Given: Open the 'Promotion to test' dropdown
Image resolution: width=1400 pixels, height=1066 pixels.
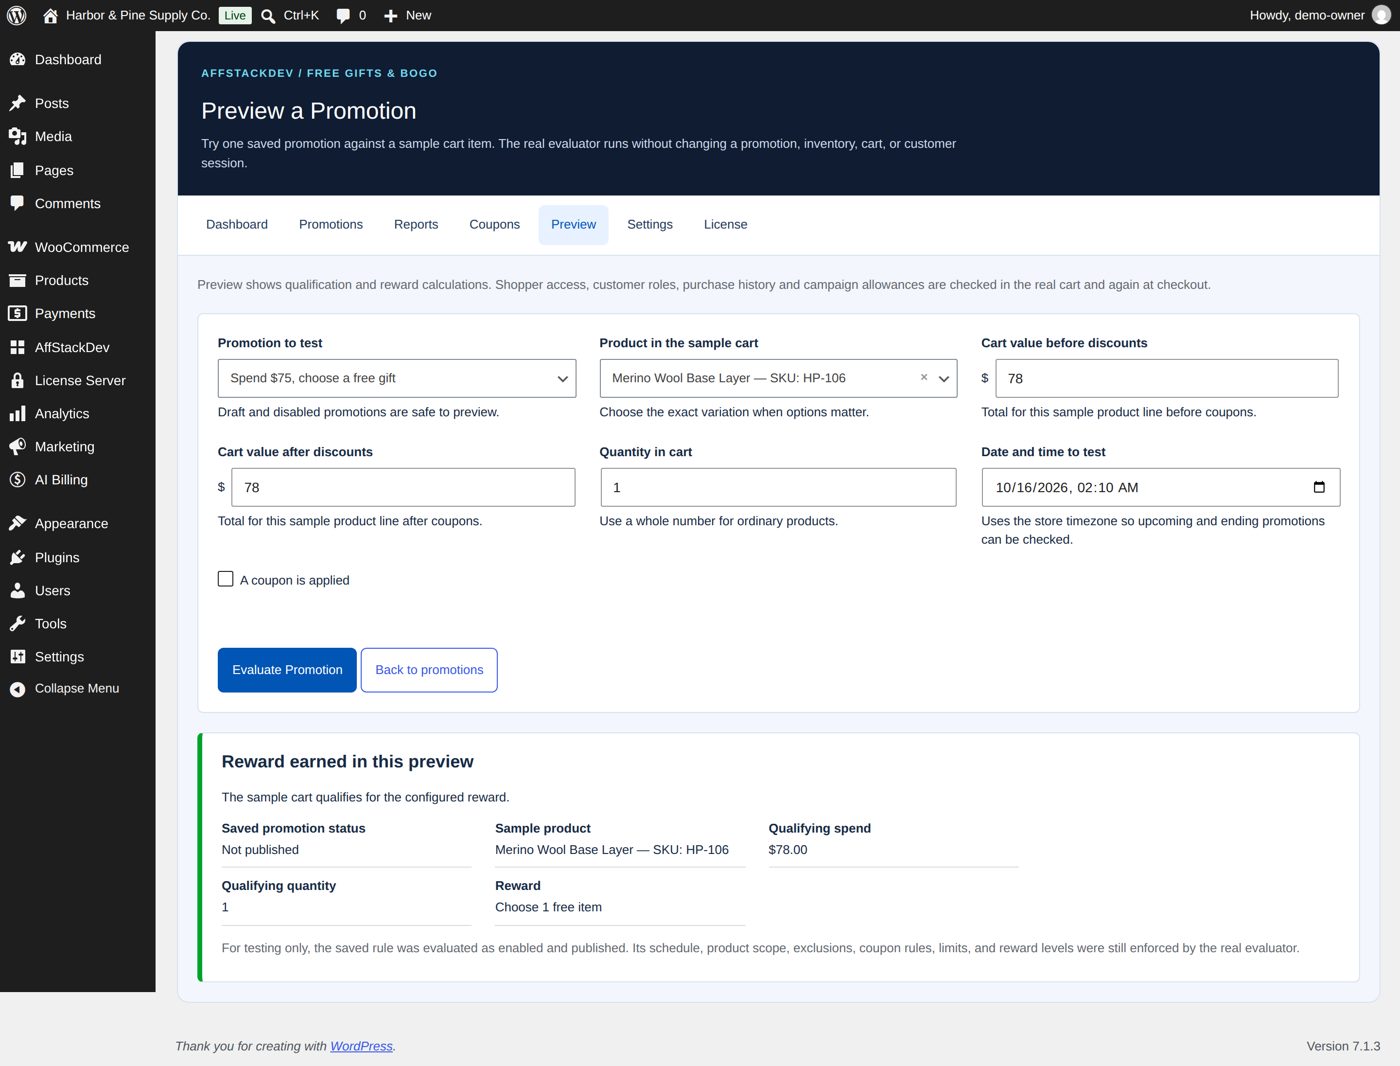Looking at the screenshot, I should click(397, 378).
